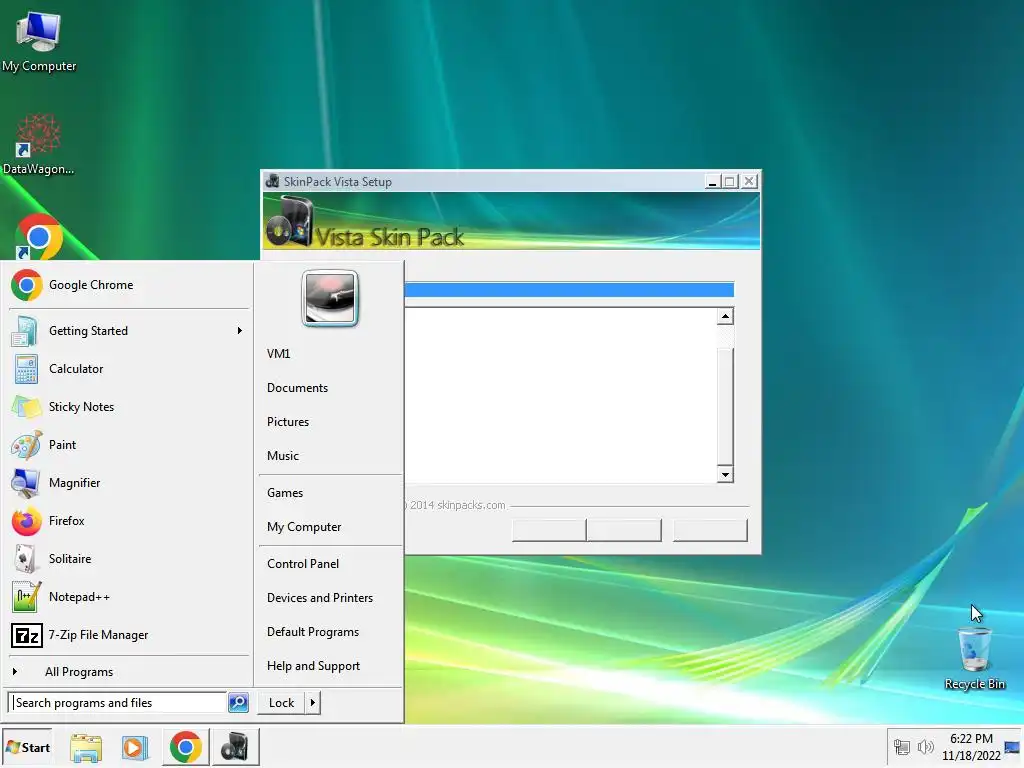Click the installer progress bar

click(x=569, y=289)
